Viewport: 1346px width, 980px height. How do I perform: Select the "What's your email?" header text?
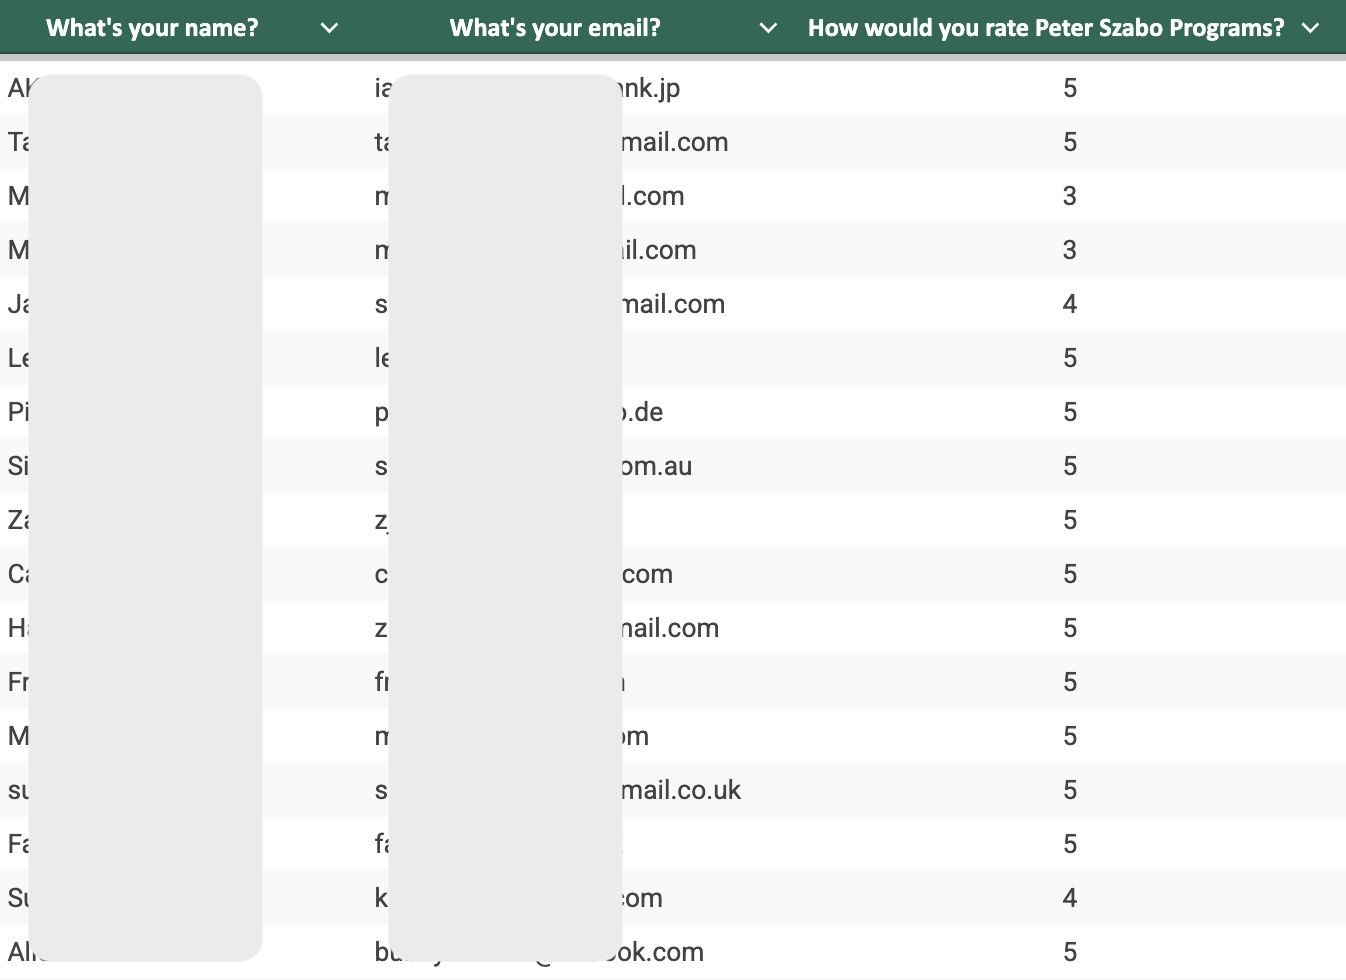[555, 28]
